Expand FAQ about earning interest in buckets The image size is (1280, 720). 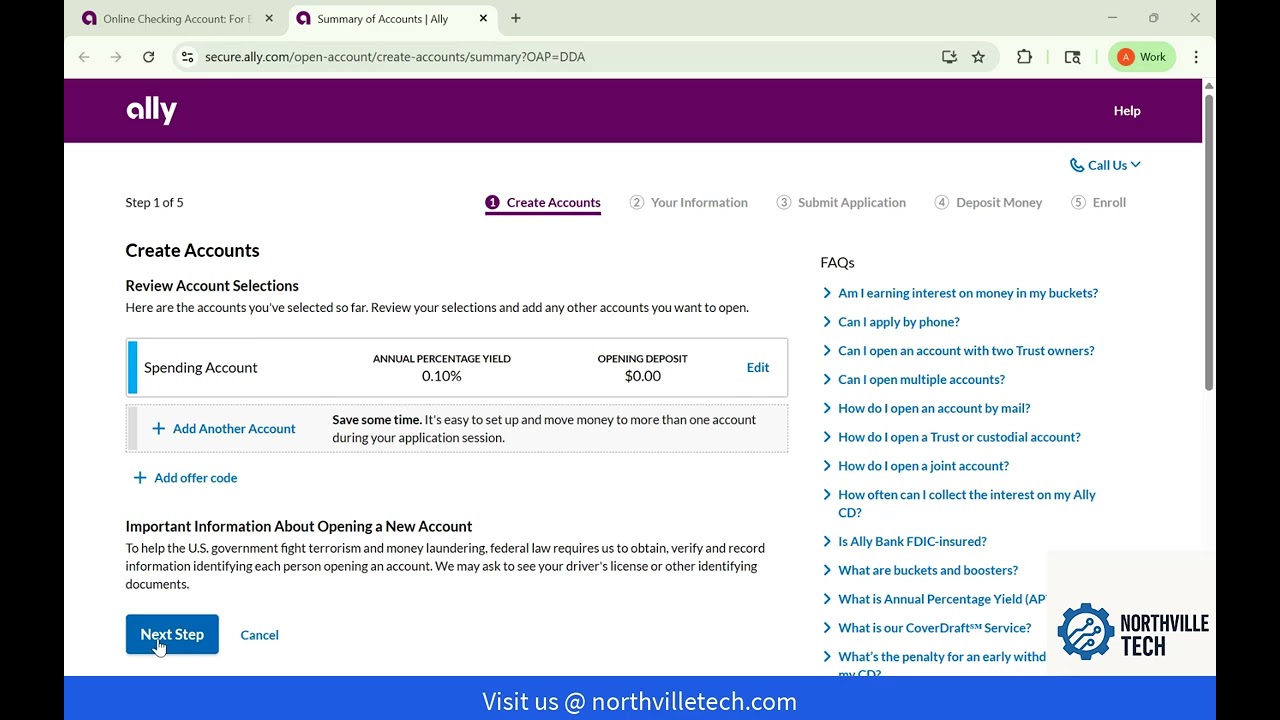coord(968,293)
